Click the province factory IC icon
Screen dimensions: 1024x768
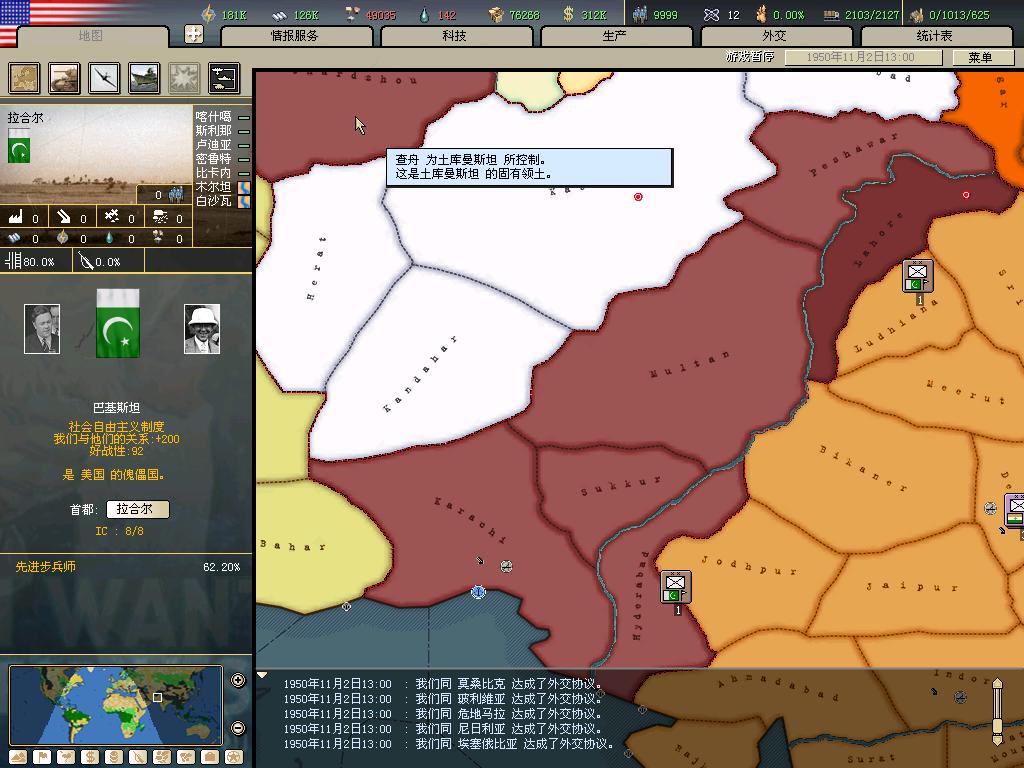click(x=16, y=217)
